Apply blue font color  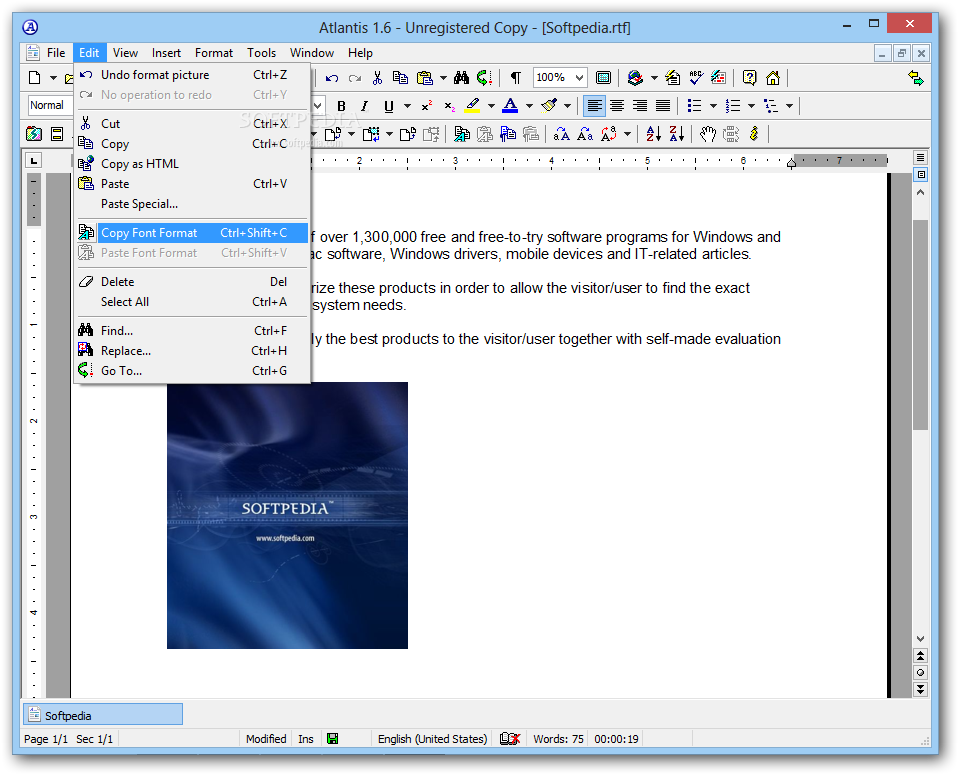[x=510, y=106]
